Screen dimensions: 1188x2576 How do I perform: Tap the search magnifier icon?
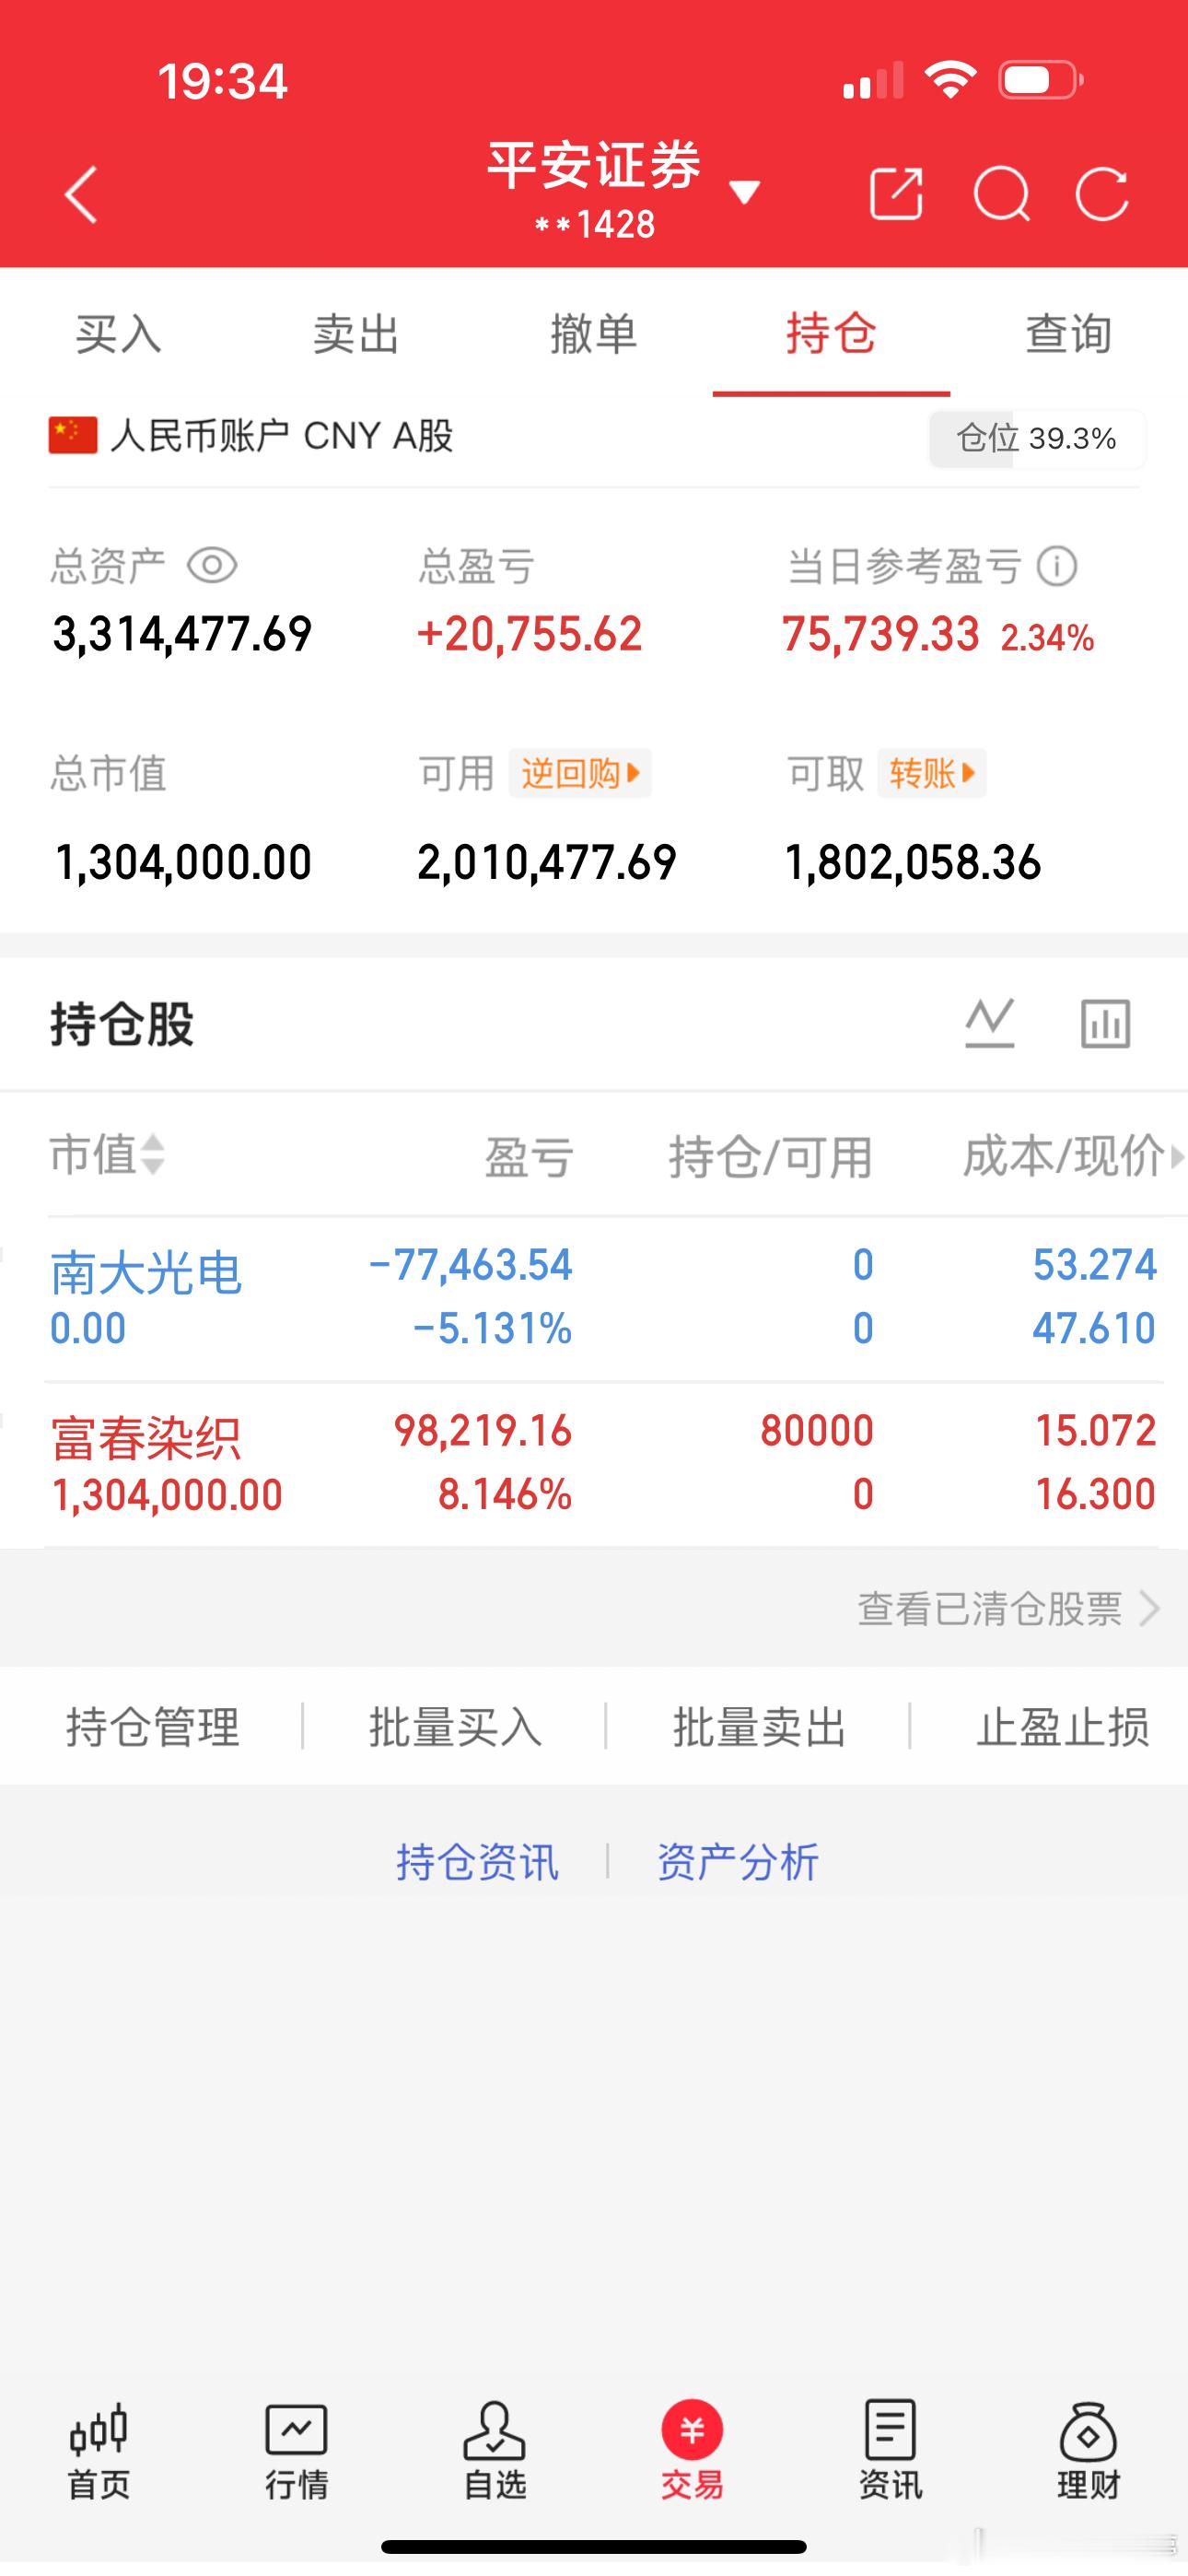(x=1001, y=193)
